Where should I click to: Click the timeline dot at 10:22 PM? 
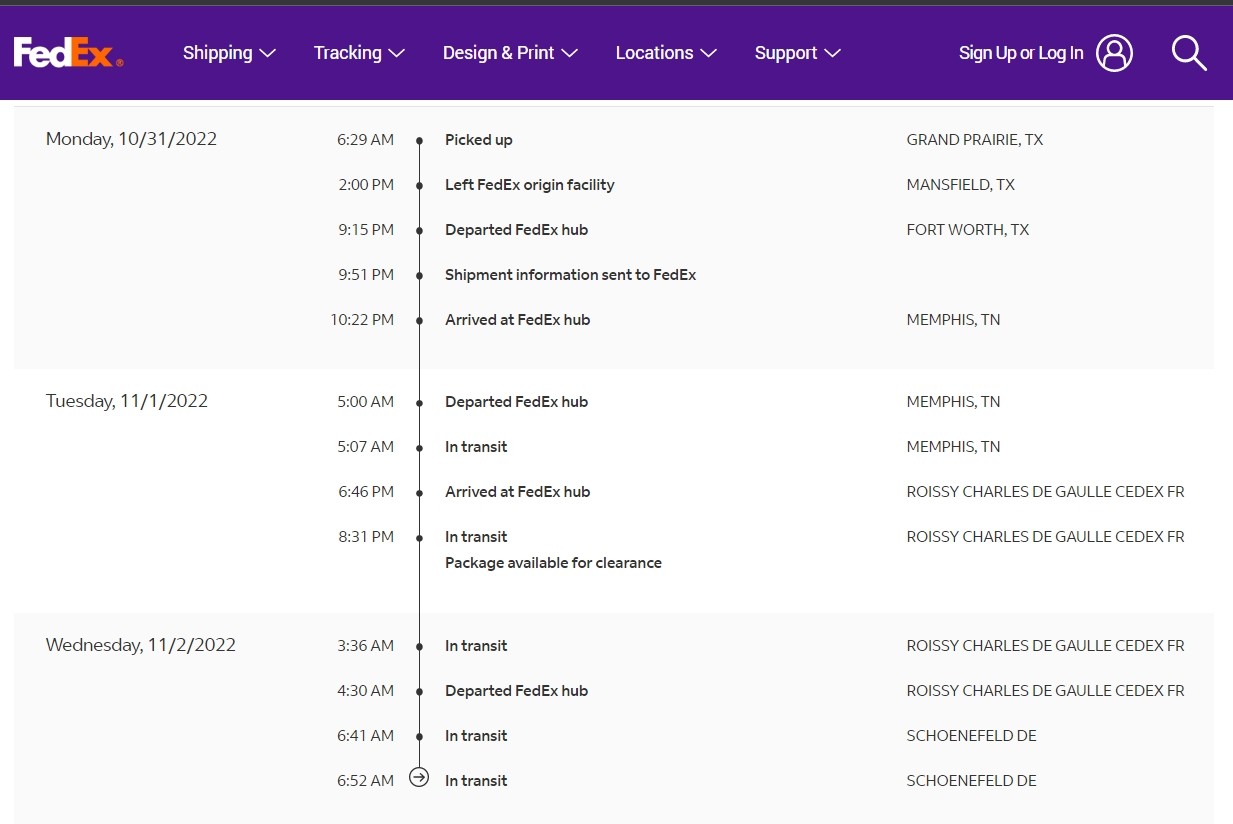(x=420, y=321)
